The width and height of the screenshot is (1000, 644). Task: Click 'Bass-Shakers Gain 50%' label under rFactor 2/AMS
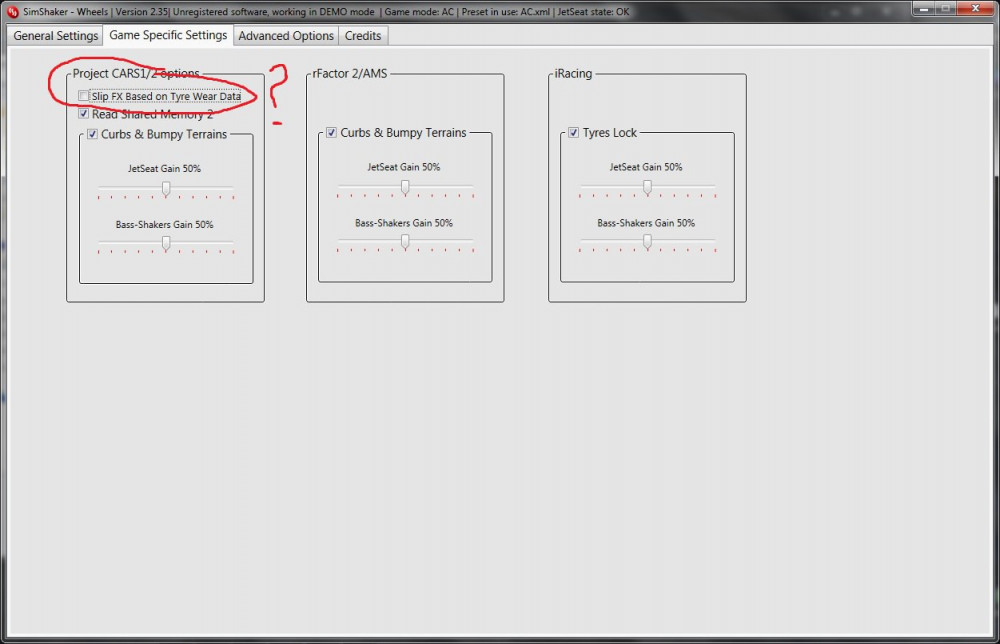coord(404,223)
